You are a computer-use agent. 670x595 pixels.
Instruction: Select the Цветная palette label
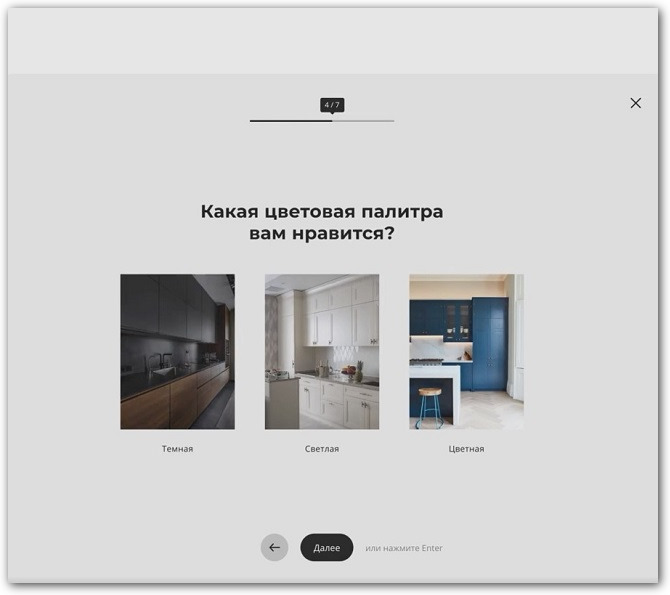pyautogui.click(x=466, y=449)
